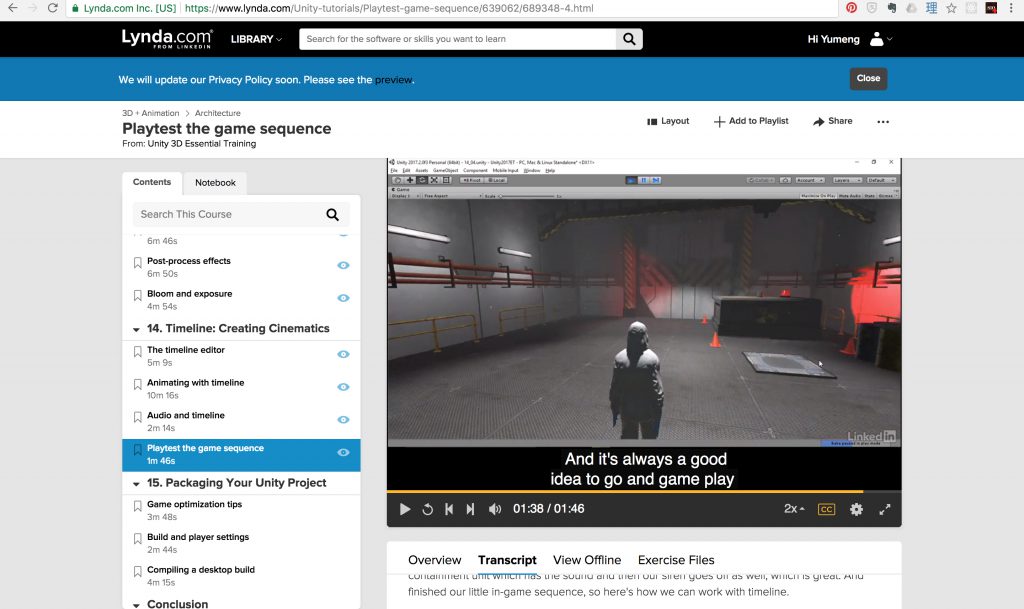Bookmark The timeline editor video
The height and width of the screenshot is (609, 1024).
[137, 351]
